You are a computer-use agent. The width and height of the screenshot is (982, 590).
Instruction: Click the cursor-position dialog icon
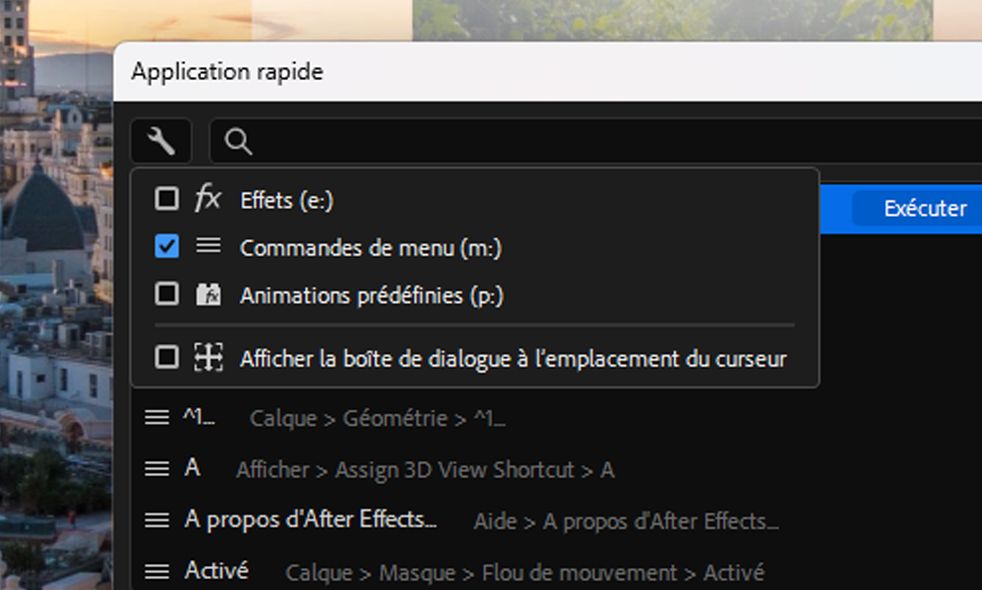[207, 357]
